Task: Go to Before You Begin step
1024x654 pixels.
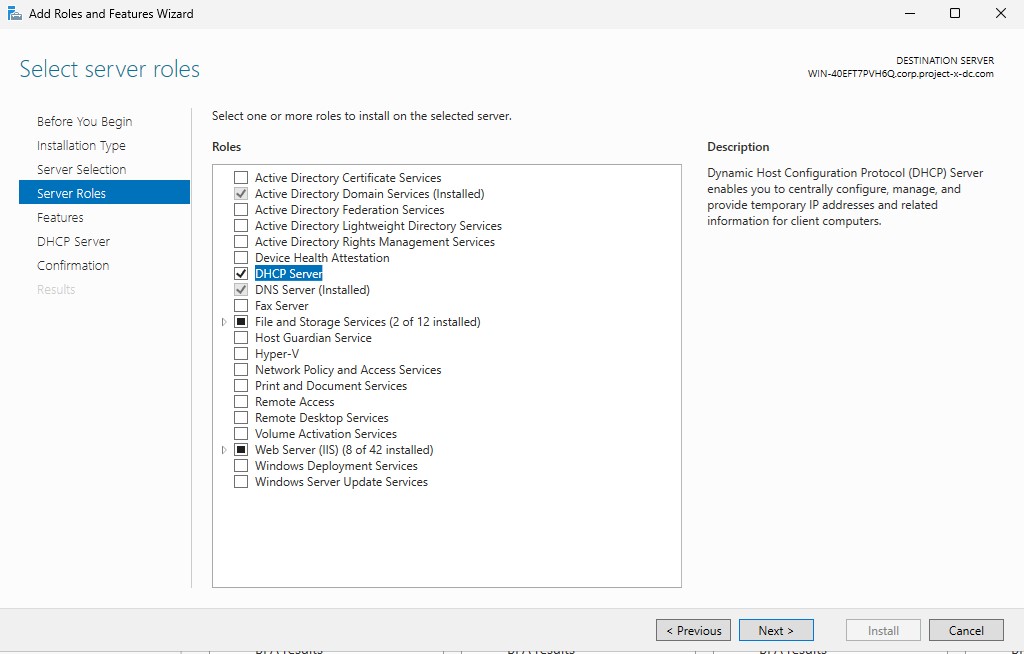Action: click(84, 122)
